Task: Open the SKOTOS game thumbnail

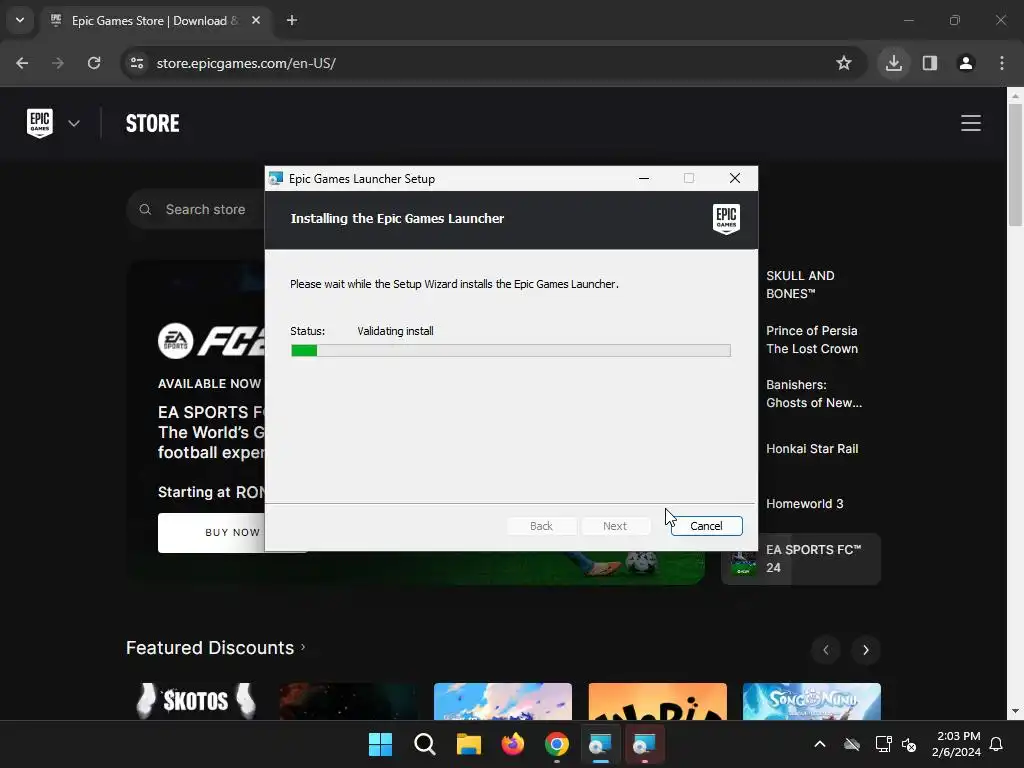Action: (x=195, y=701)
